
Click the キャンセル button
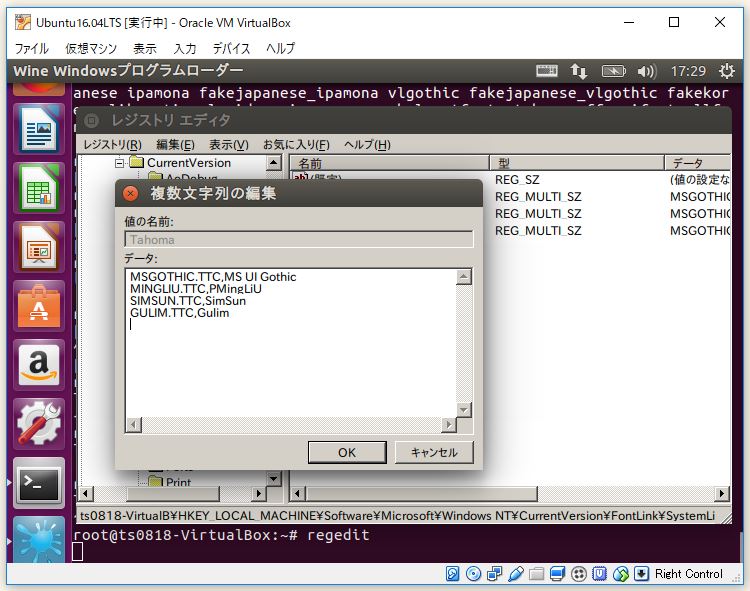434,452
